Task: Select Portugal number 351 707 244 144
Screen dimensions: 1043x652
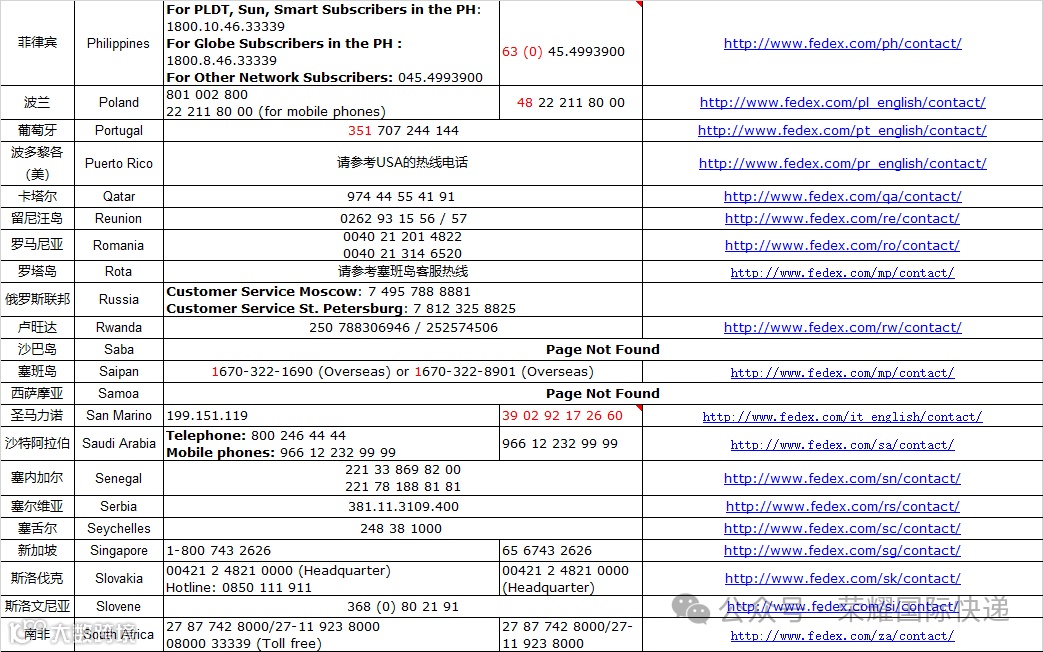Action: pyautogui.click(x=403, y=130)
